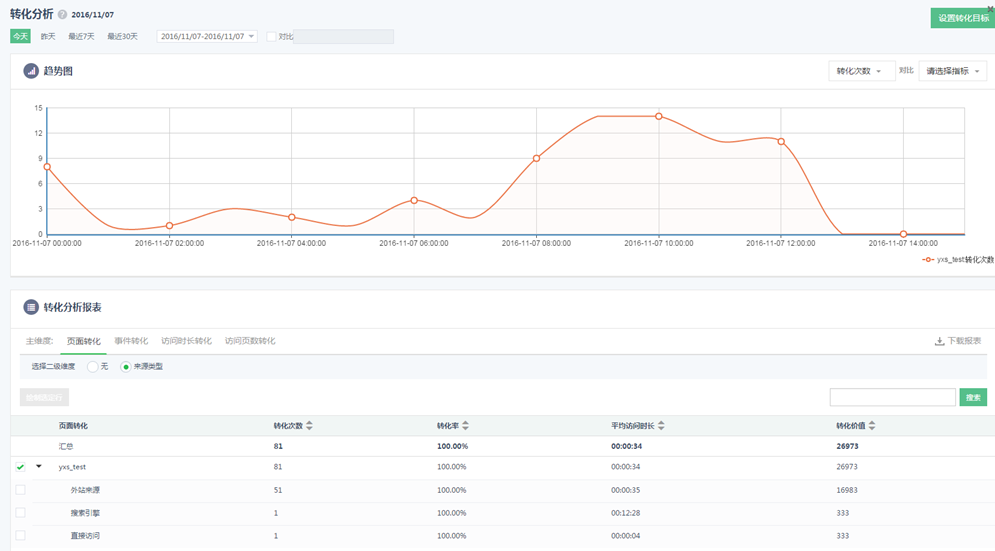Viewport: 995px width, 551px height.
Task: Switch to the 访问时长转化 tab
Action: (186, 341)
